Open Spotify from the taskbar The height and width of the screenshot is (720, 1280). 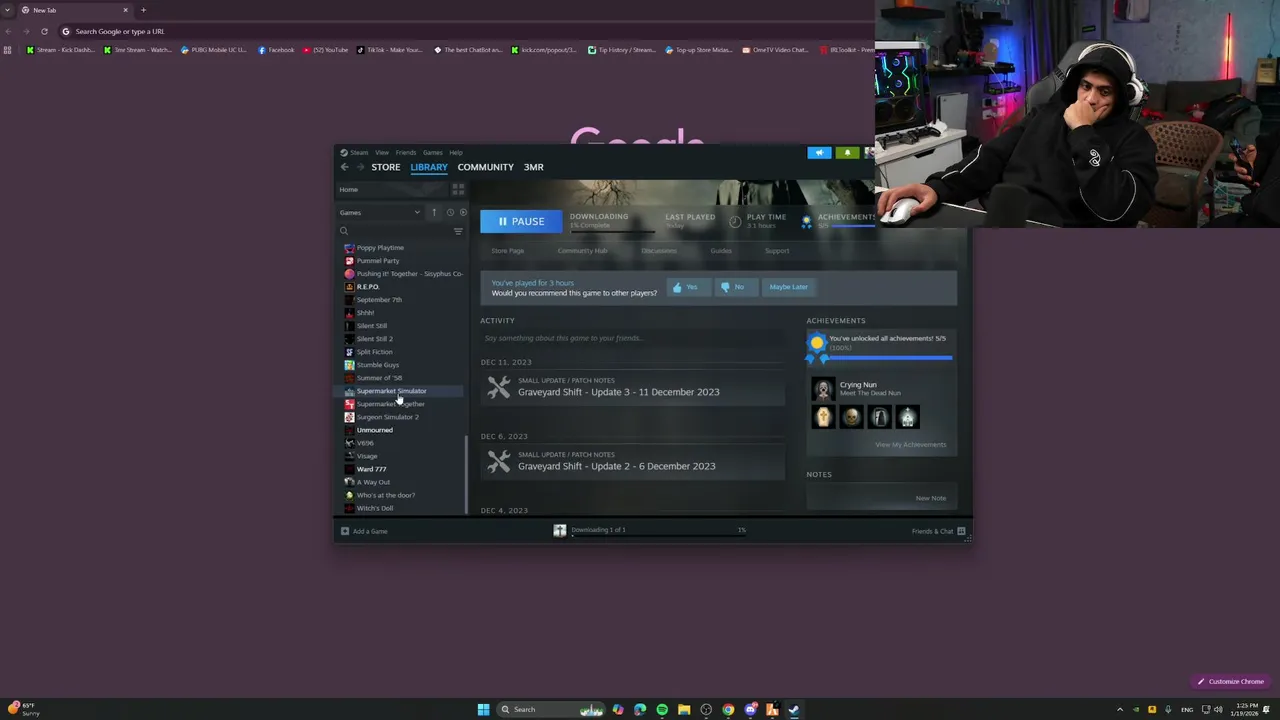pos(662,709)
